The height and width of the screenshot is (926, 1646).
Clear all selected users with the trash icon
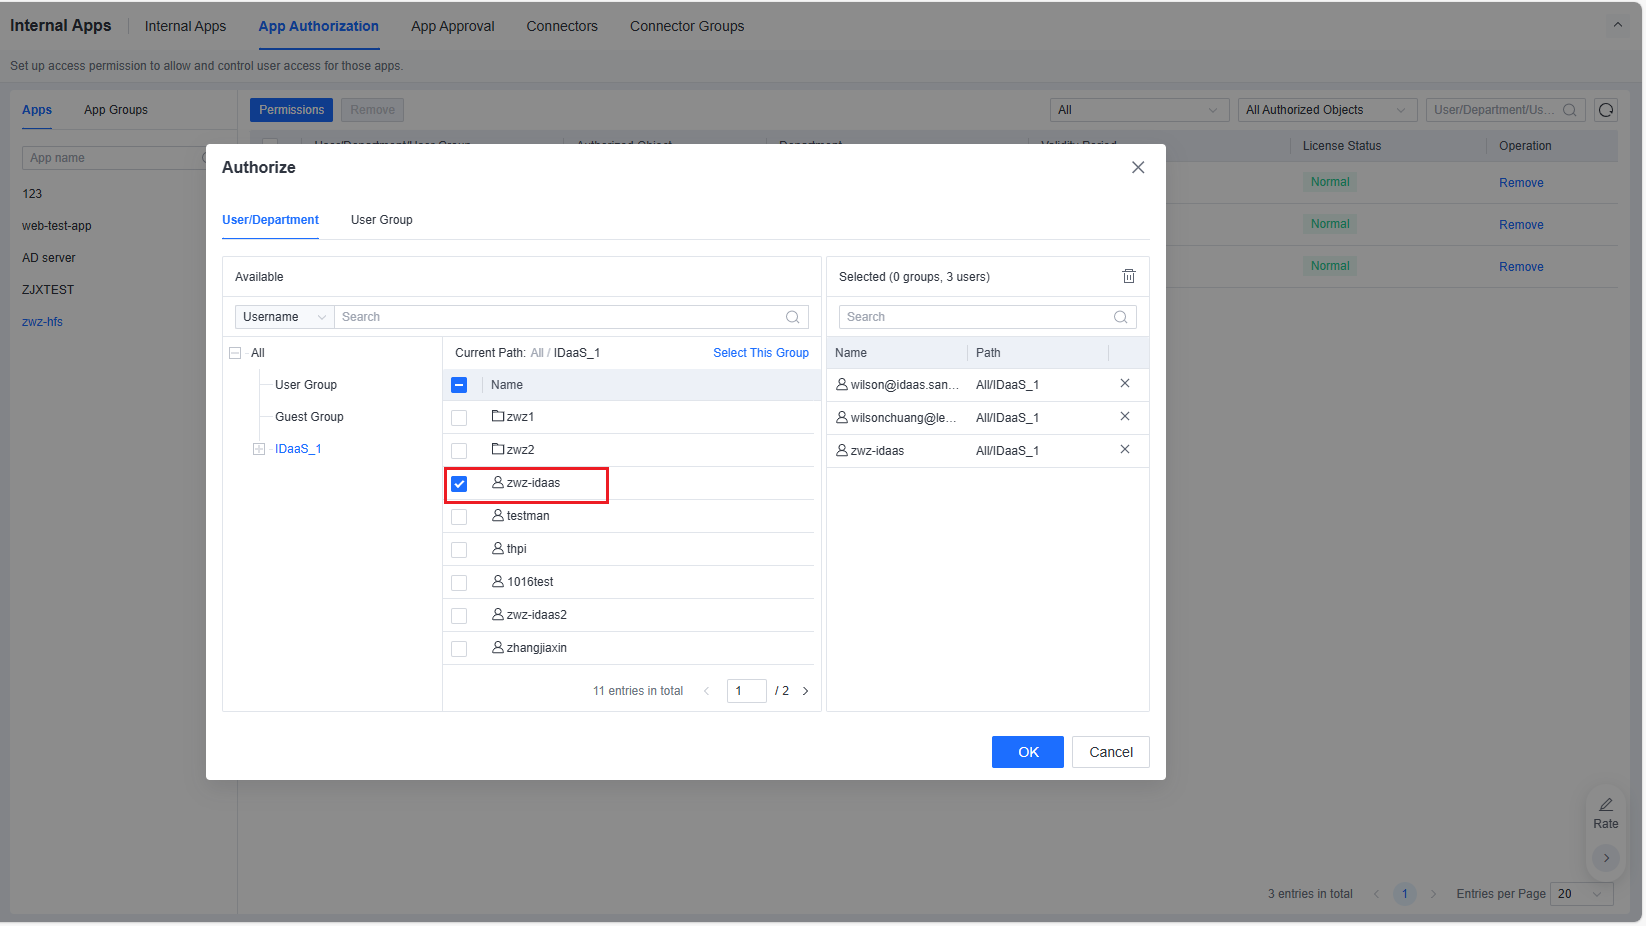click(1129, 276)
